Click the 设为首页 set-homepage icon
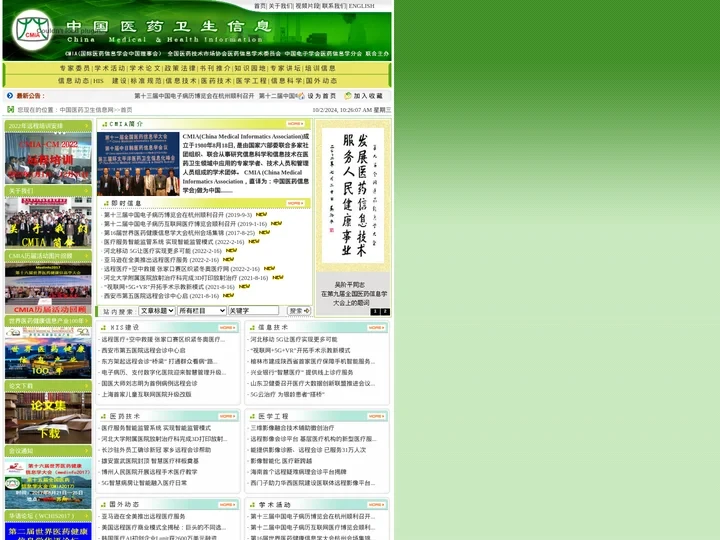720x540 pixels. 301,96
